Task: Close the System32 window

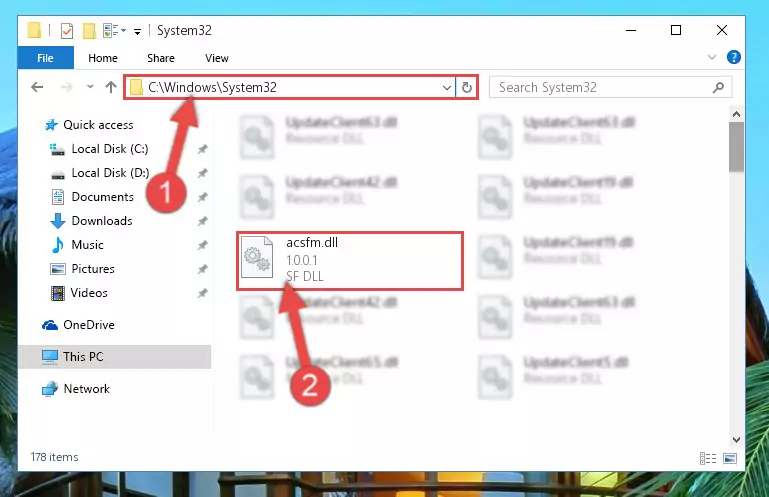Action: tap(722, 30)
